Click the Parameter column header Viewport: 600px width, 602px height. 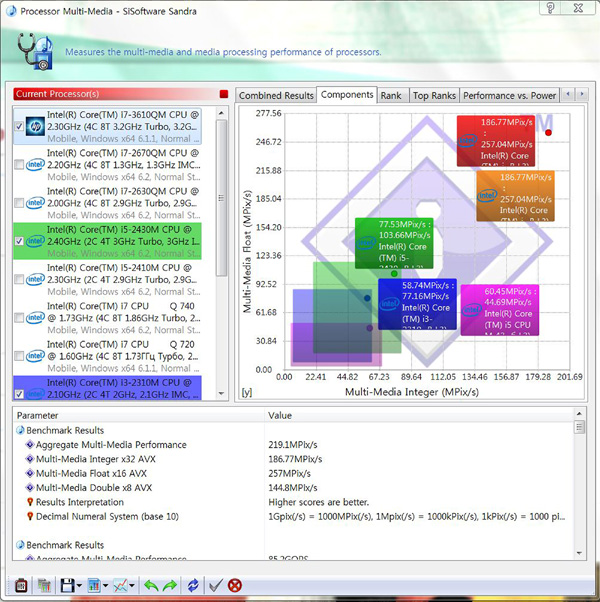(139, 415)
